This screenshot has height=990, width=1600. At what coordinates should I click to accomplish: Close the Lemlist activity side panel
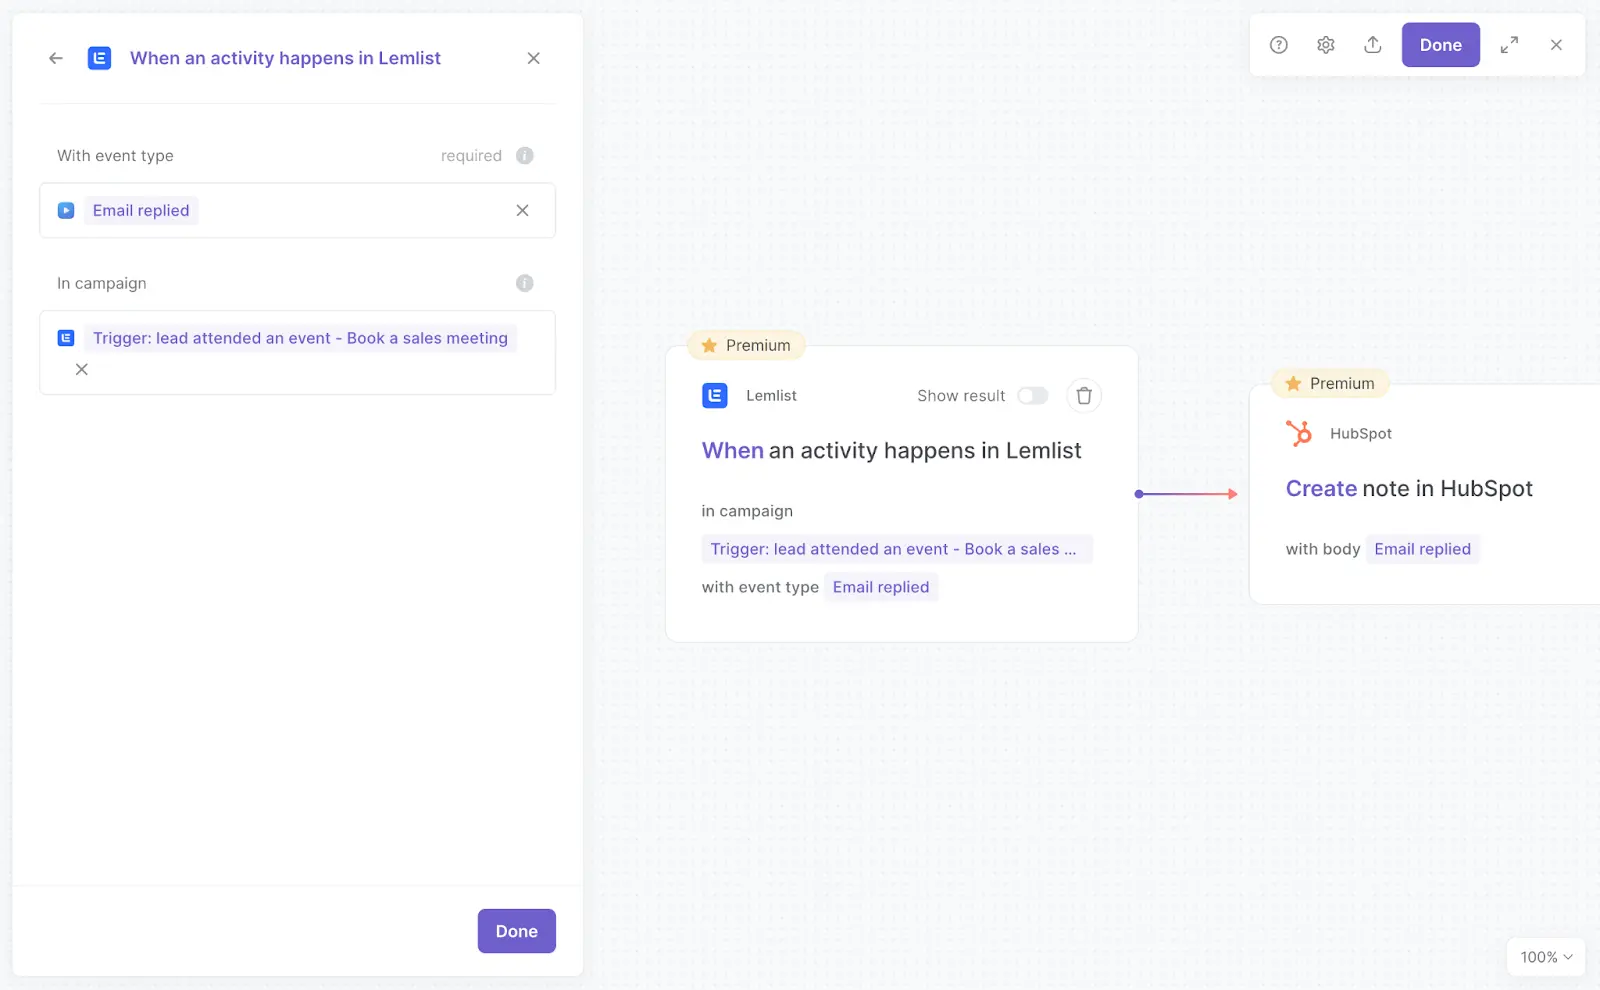(x=534, y=58)
